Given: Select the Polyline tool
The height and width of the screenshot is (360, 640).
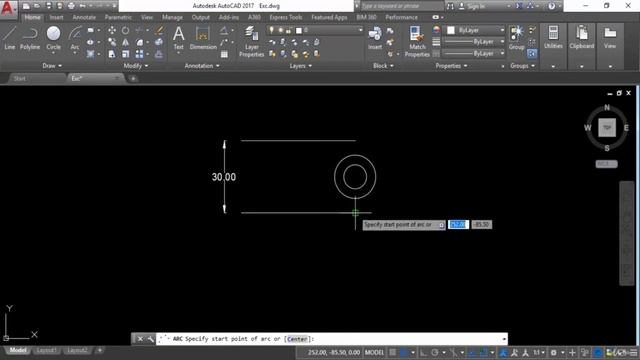Looking at the screenshot, I should click(30, 38).
